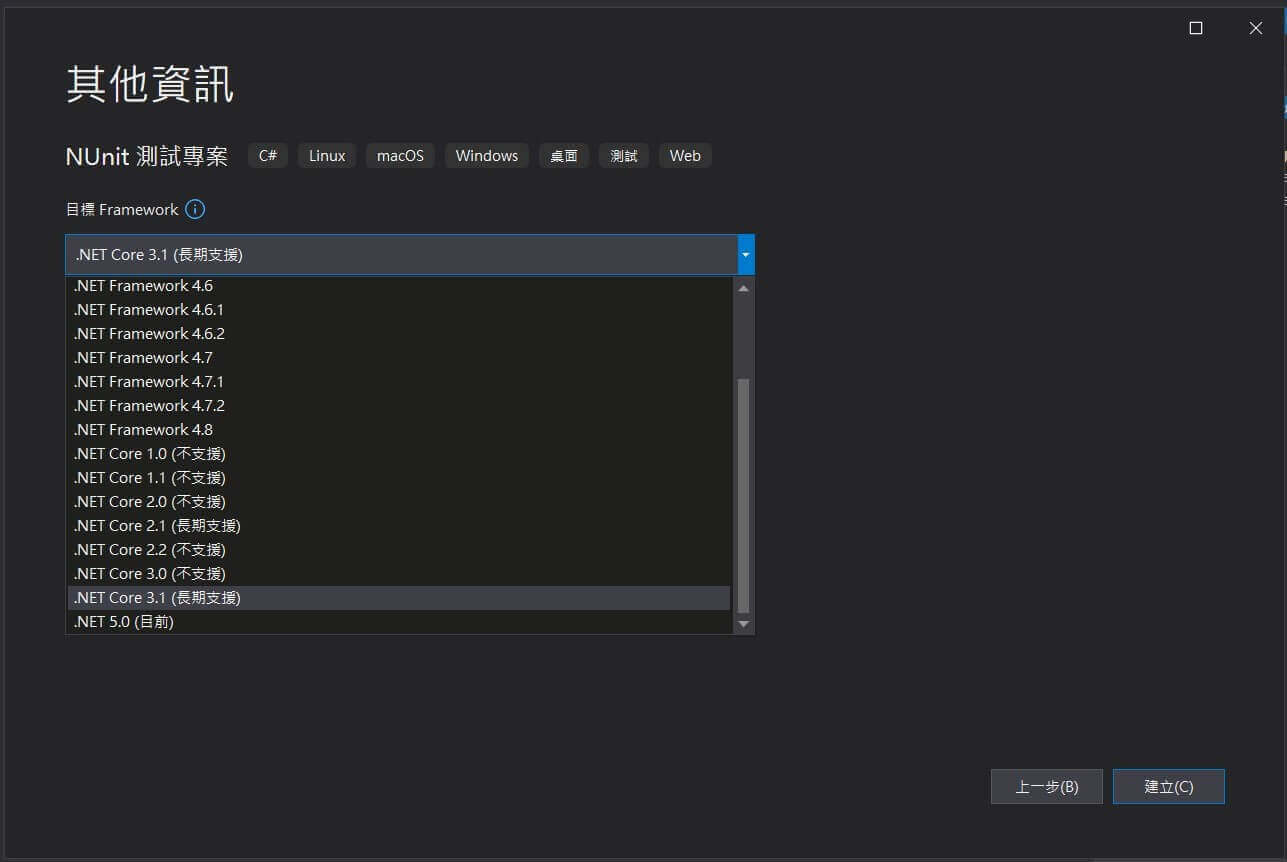Click the 桌面 tag
Viewport: 1287px width, 862px height.
pyautogui.click(x=564, y=156)
